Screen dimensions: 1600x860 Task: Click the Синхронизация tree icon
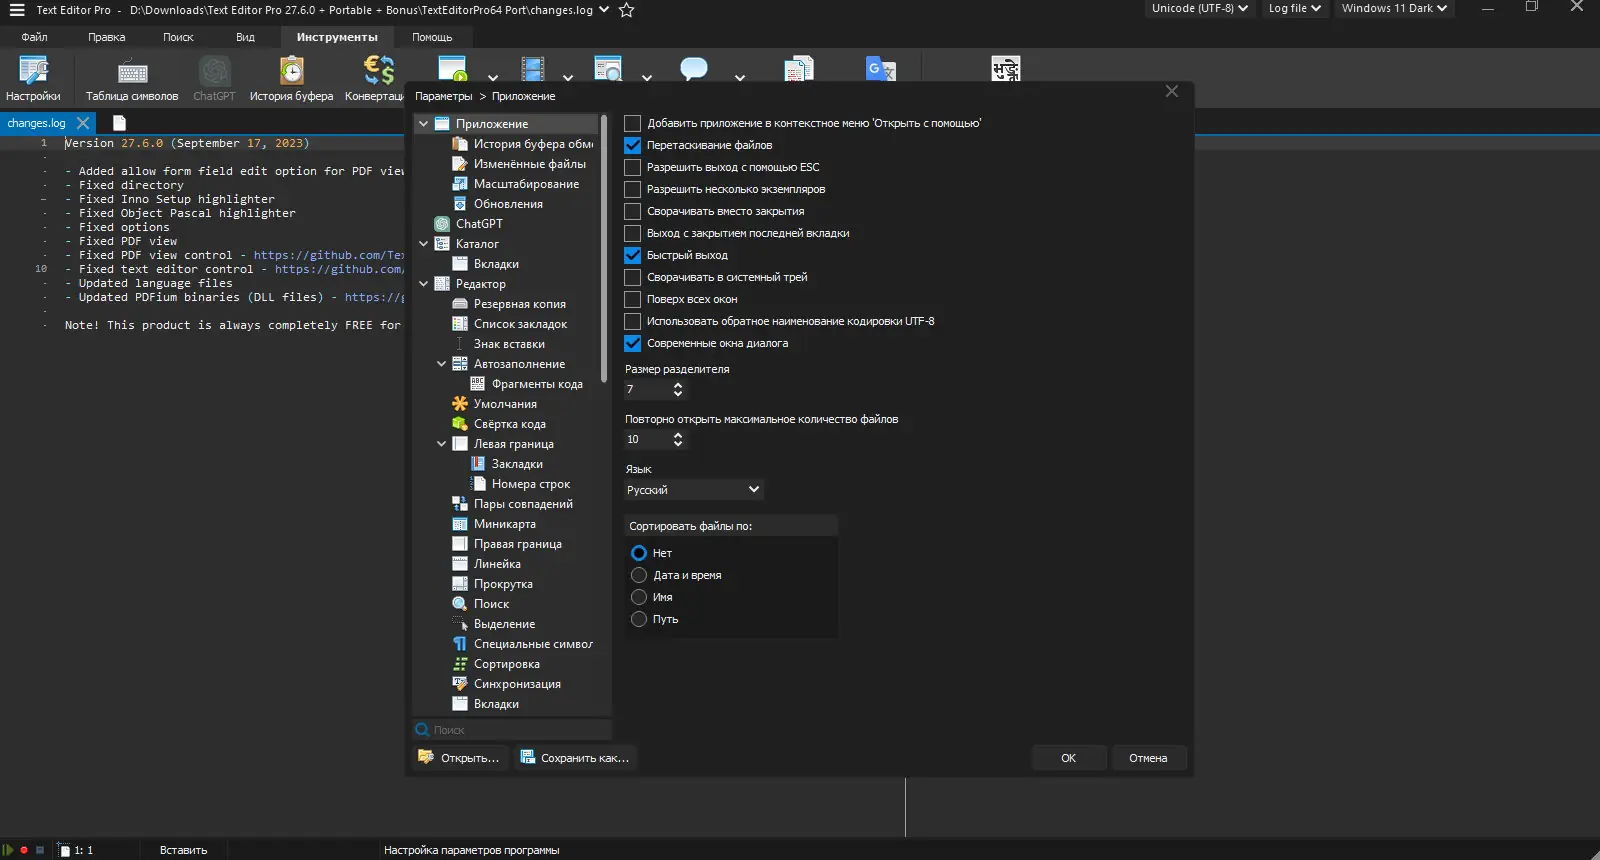pos(460,684)
